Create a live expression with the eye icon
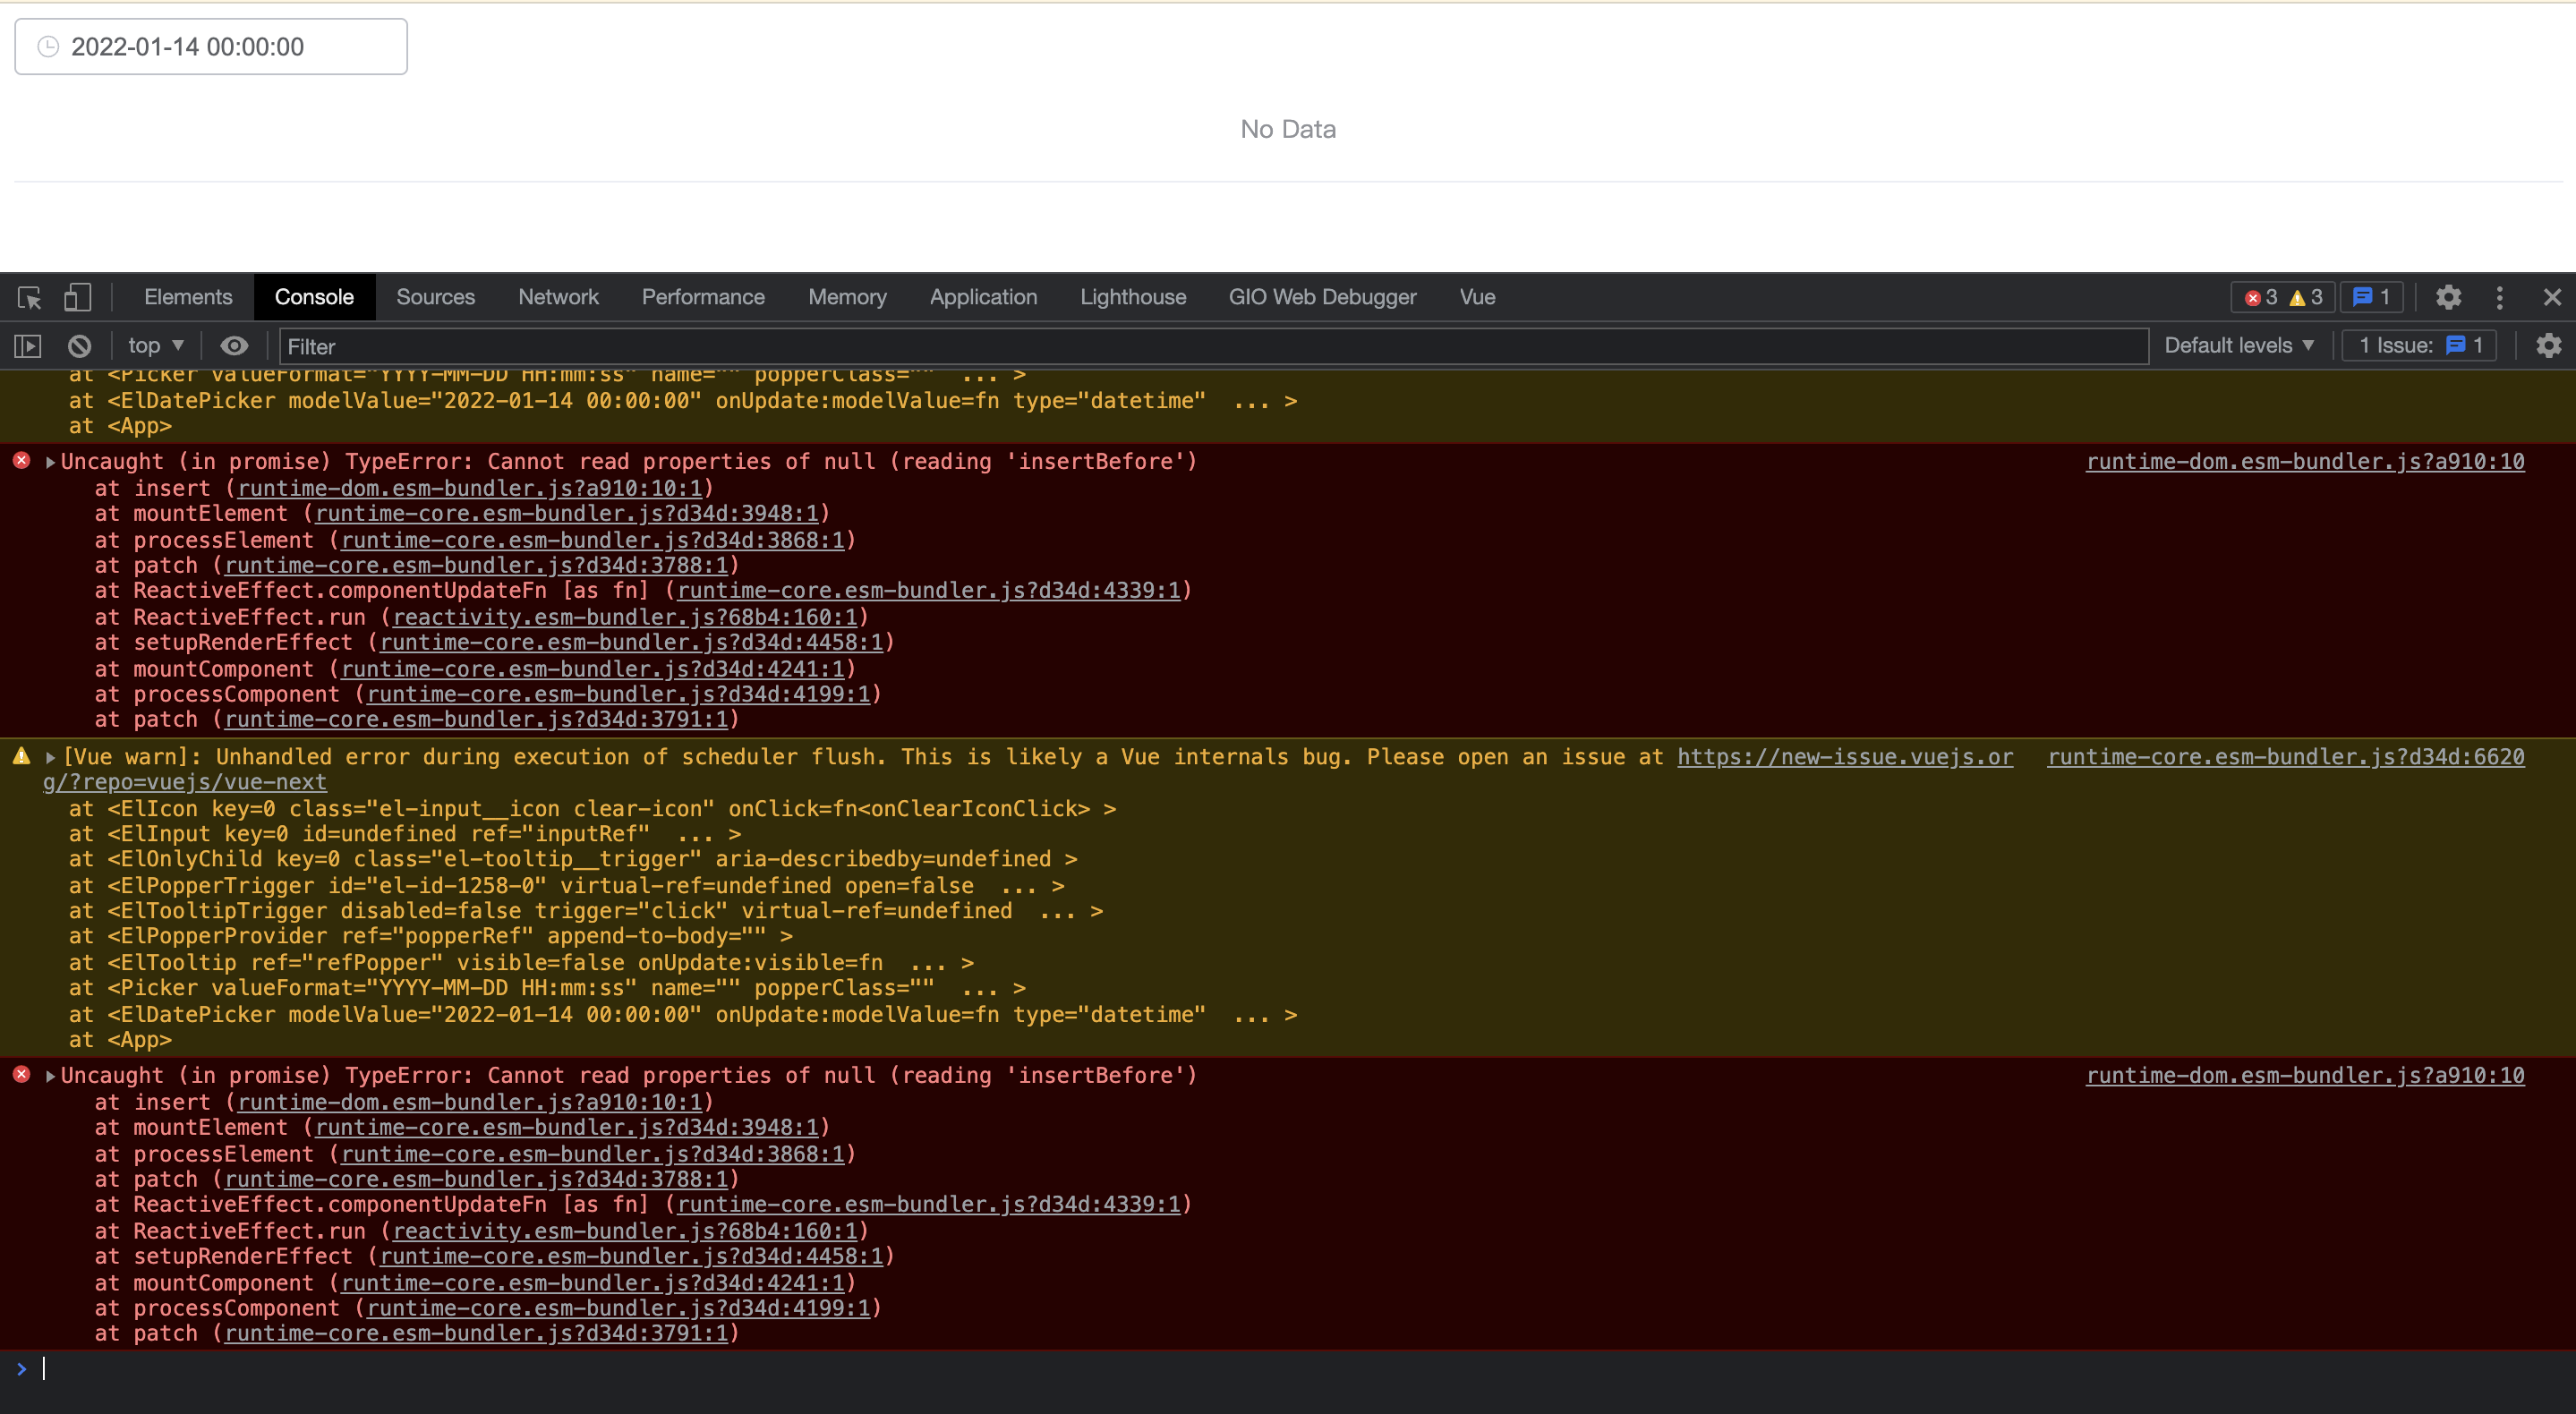Image resolution: width=2576 pixels, height=1414 pixels. (234, 345)
